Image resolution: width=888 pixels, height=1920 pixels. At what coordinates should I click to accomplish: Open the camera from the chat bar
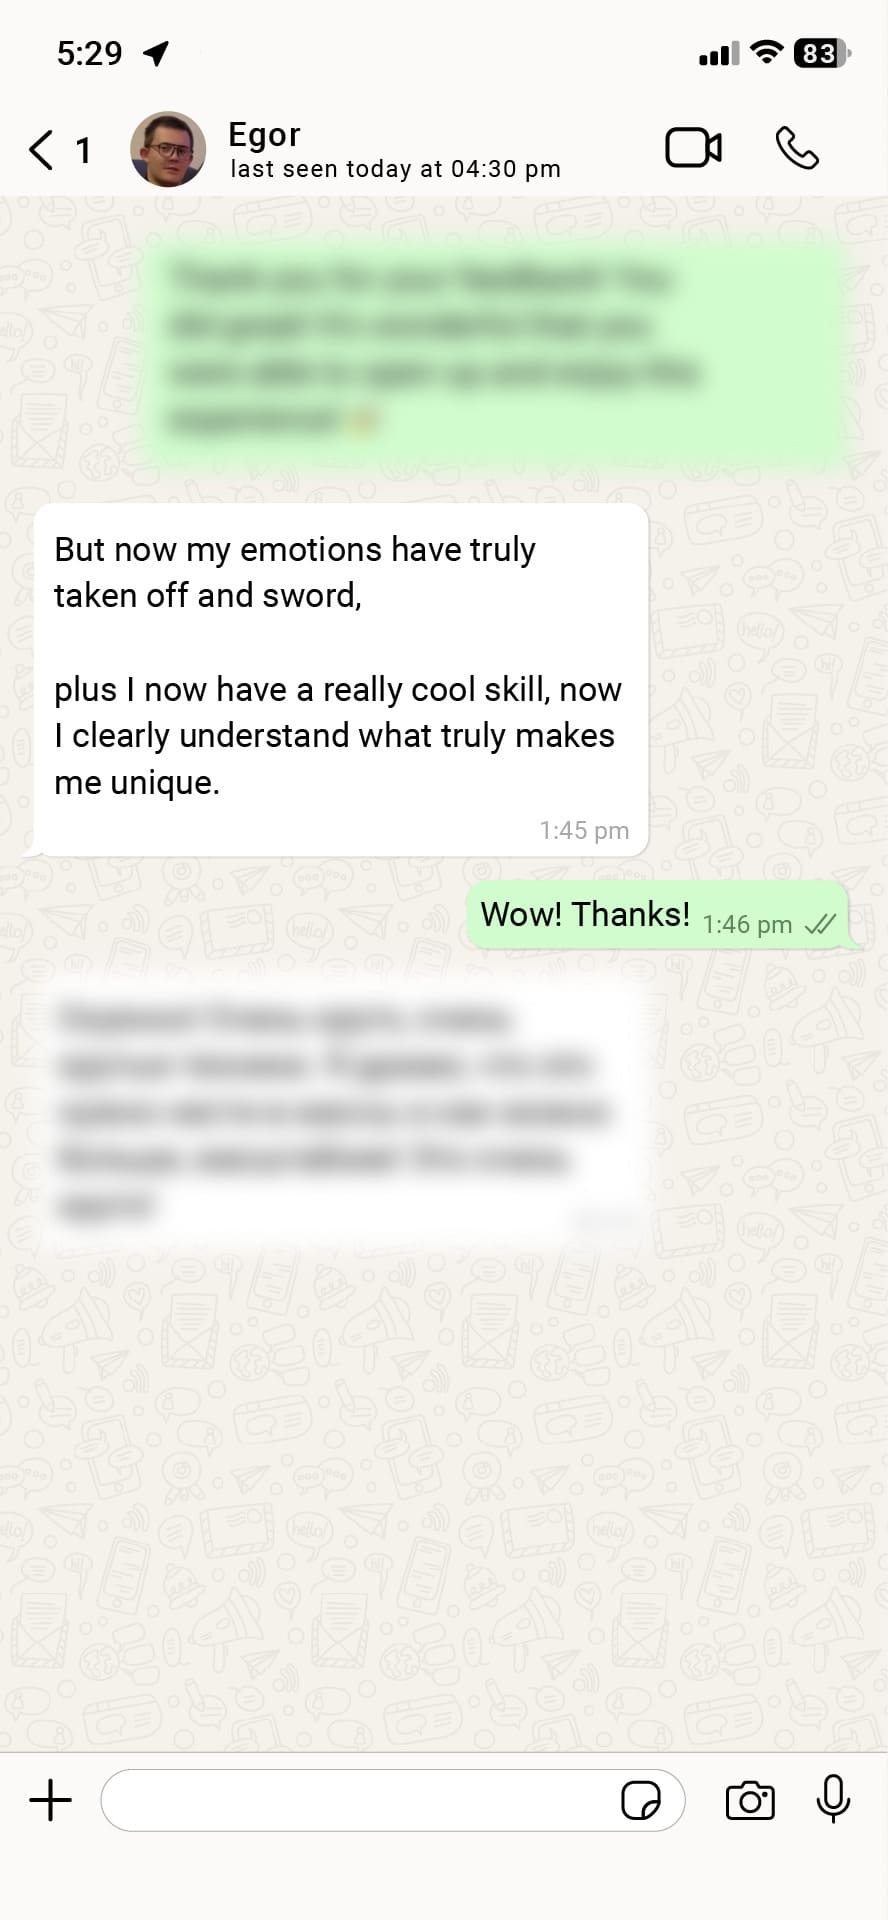tap(750, 1800)
